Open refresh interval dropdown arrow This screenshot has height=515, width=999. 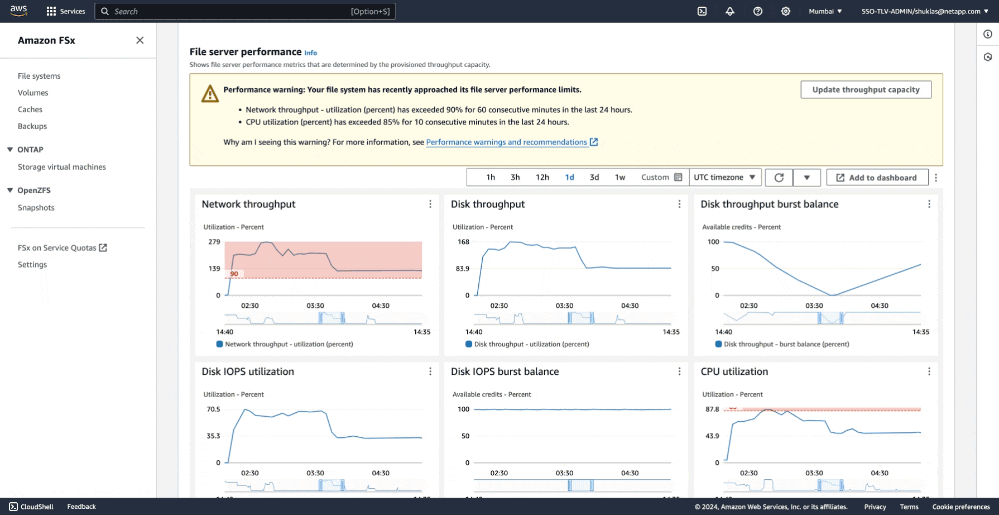pos(807,177)
